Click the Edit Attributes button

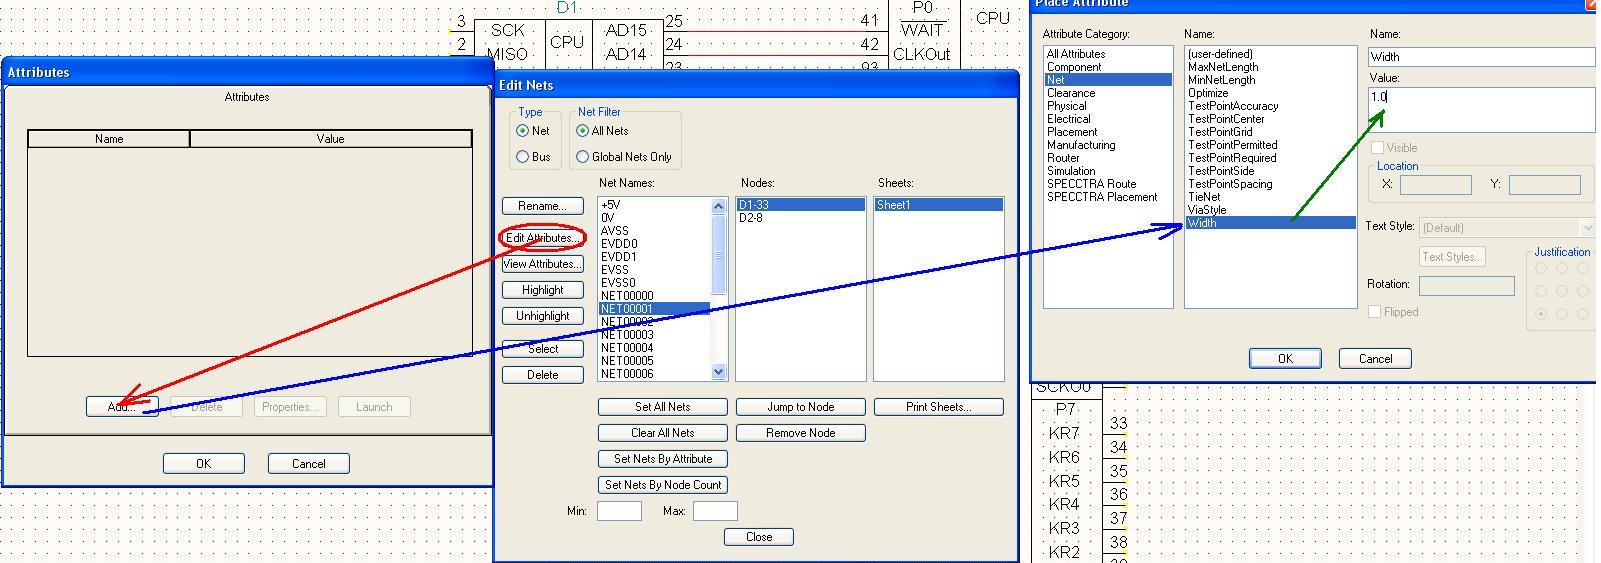(x=542, y=238)
